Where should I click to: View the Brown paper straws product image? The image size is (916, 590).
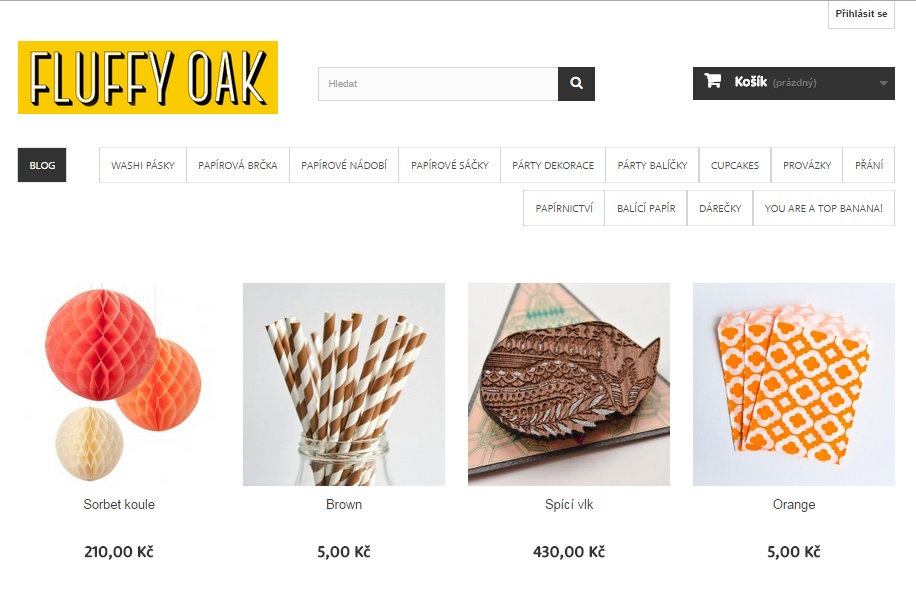click(344, 384)
